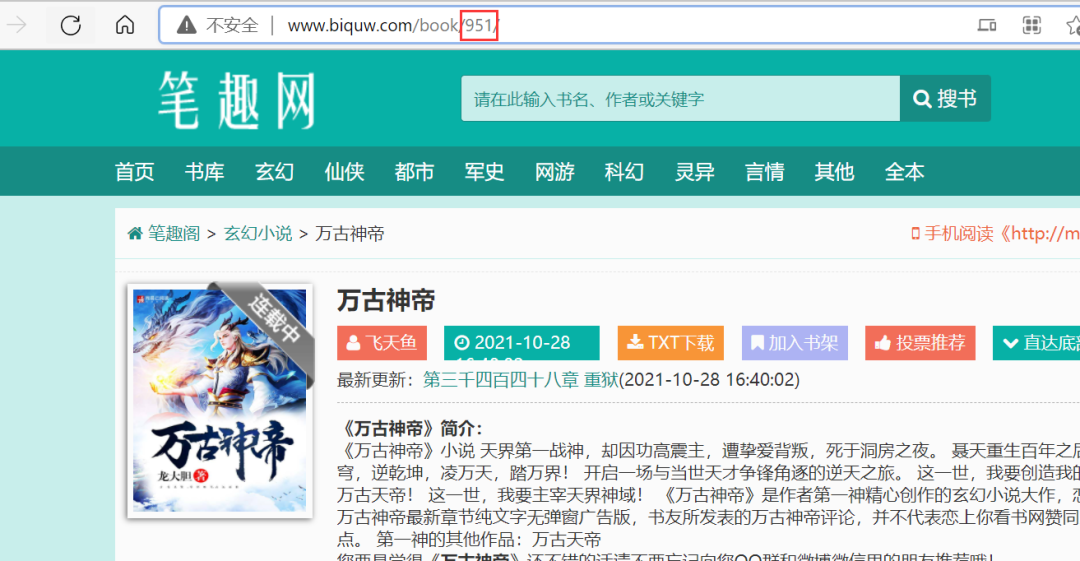Click the 不安全 security label
This screenshot has width=1080, height=561.
pos(232,26)
